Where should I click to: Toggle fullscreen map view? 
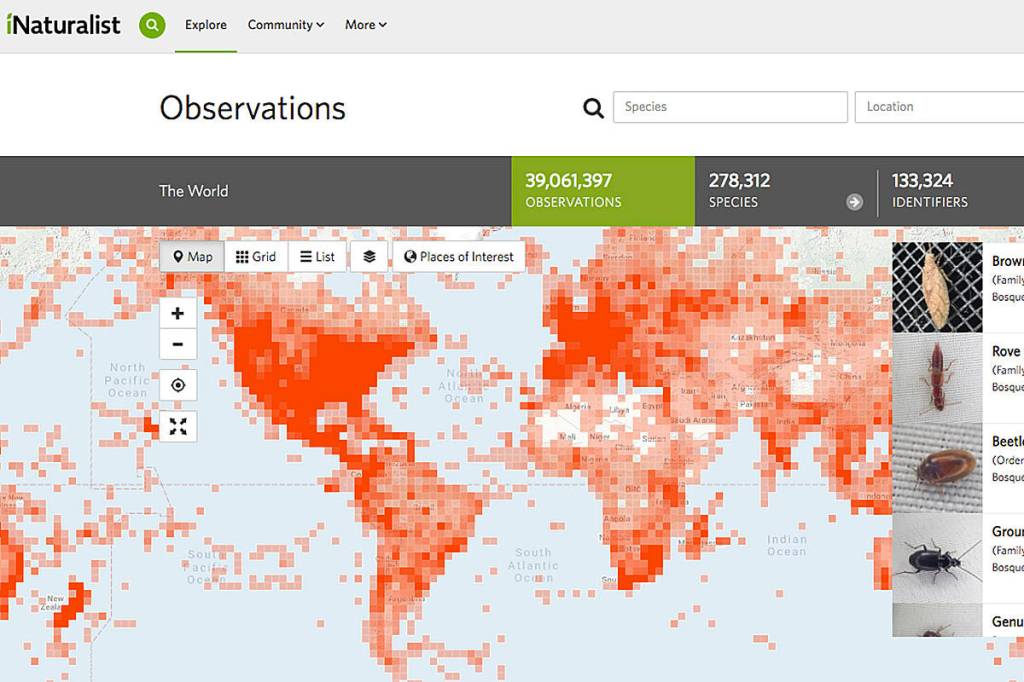coord(178,427)
